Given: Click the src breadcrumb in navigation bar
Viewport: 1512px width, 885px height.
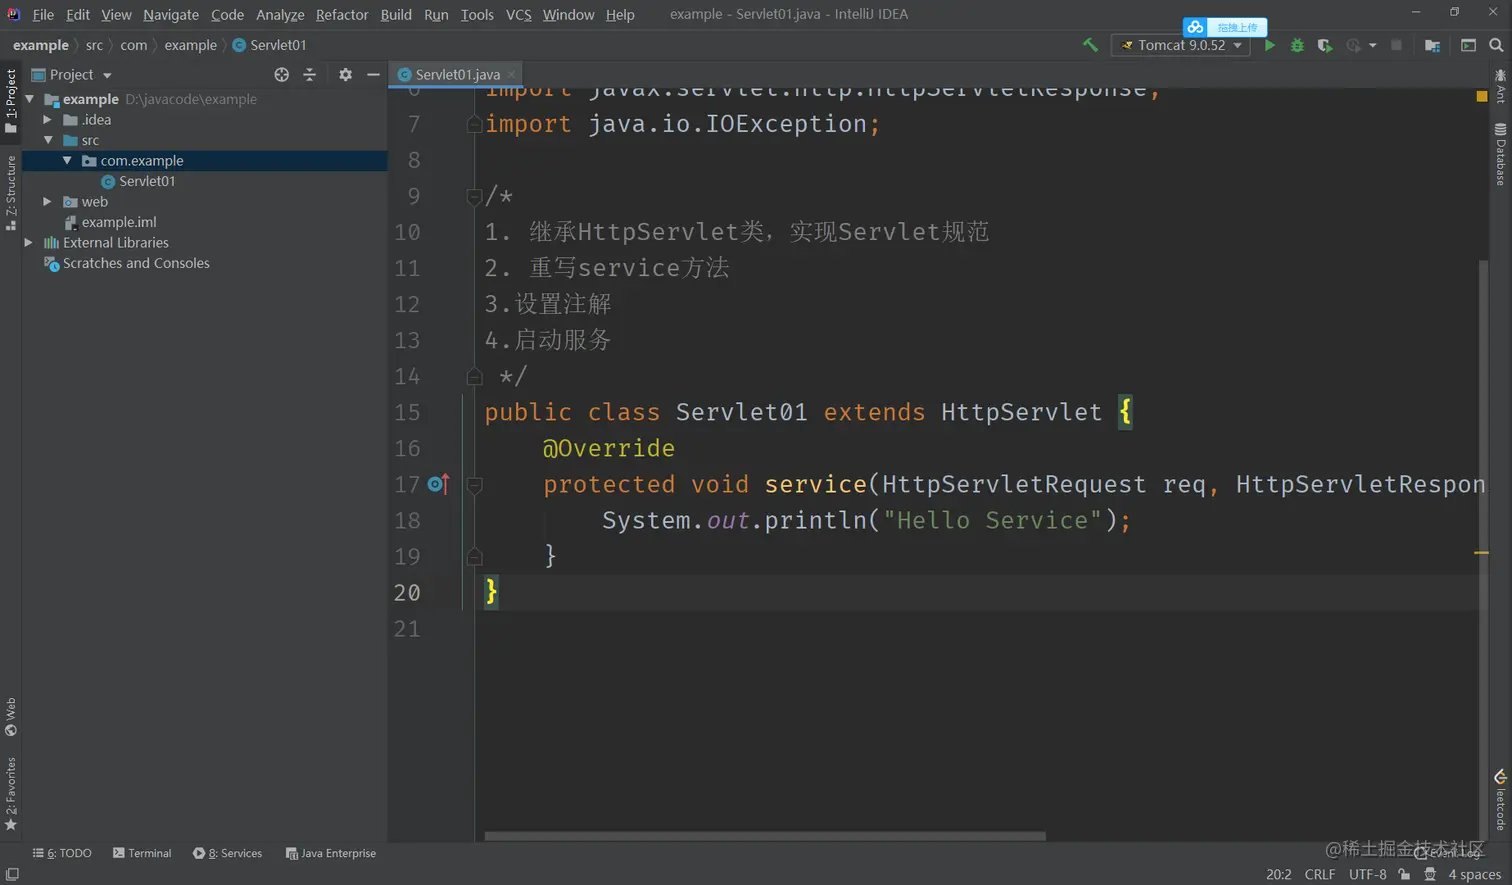Looking at the screenshot, I should pos(94,45).
